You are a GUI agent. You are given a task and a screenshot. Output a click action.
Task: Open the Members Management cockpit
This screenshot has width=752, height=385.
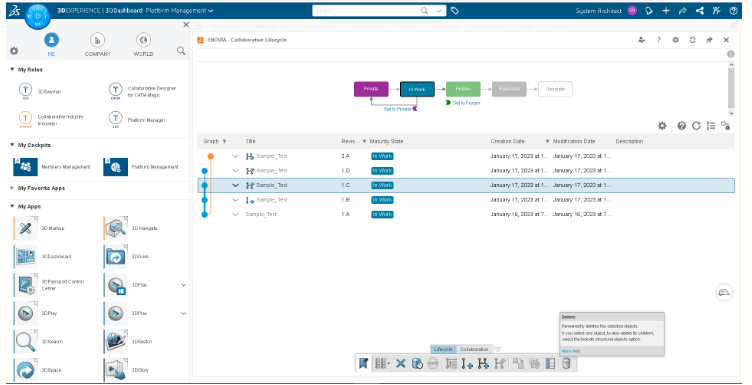[x=25, y=167]
